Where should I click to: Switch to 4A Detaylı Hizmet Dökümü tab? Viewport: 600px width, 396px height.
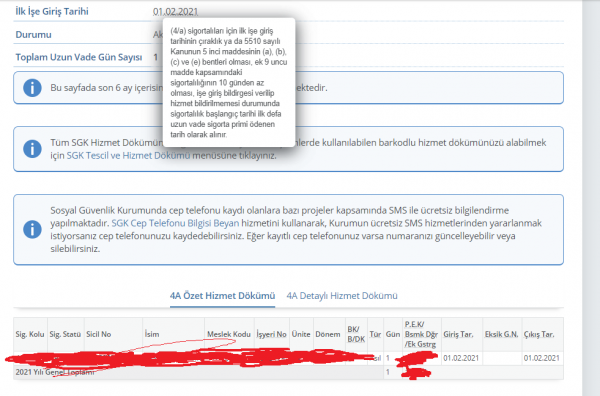[x=342, y=296]
